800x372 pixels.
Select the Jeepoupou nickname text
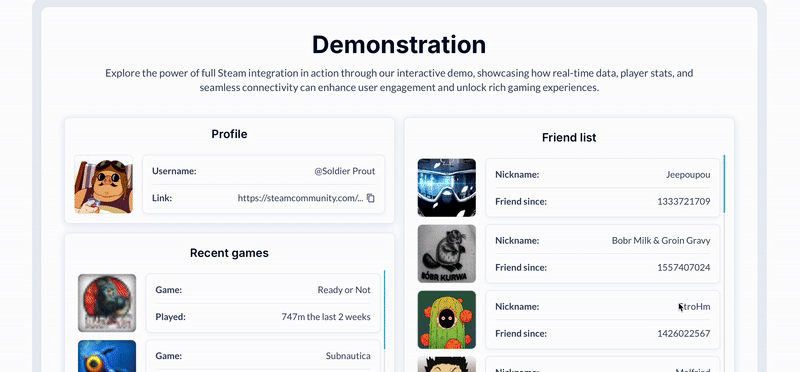point(688,175)
